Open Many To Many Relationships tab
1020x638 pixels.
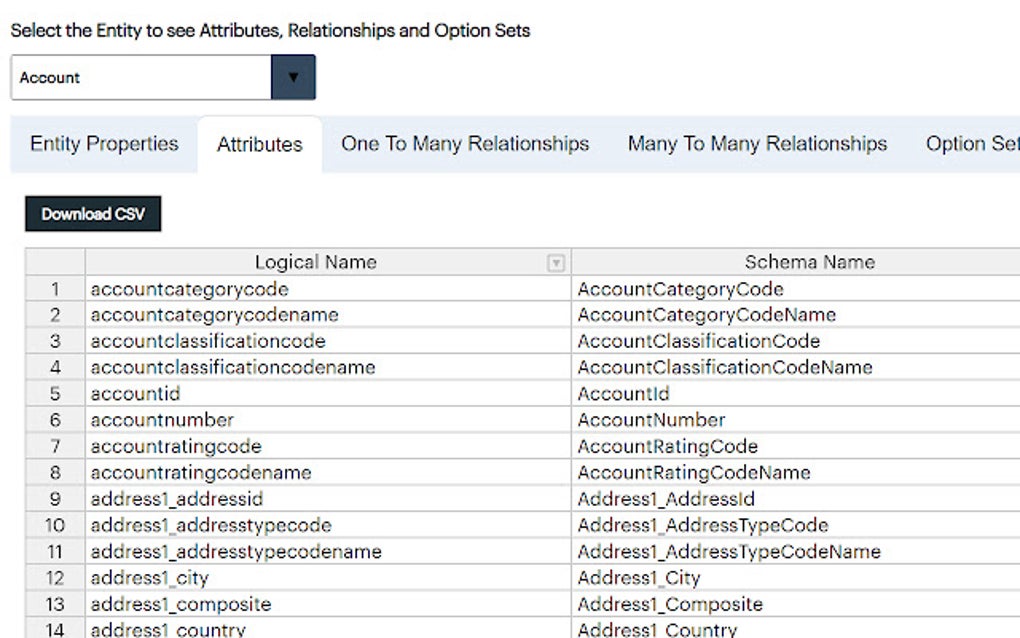tap(757, 144)
